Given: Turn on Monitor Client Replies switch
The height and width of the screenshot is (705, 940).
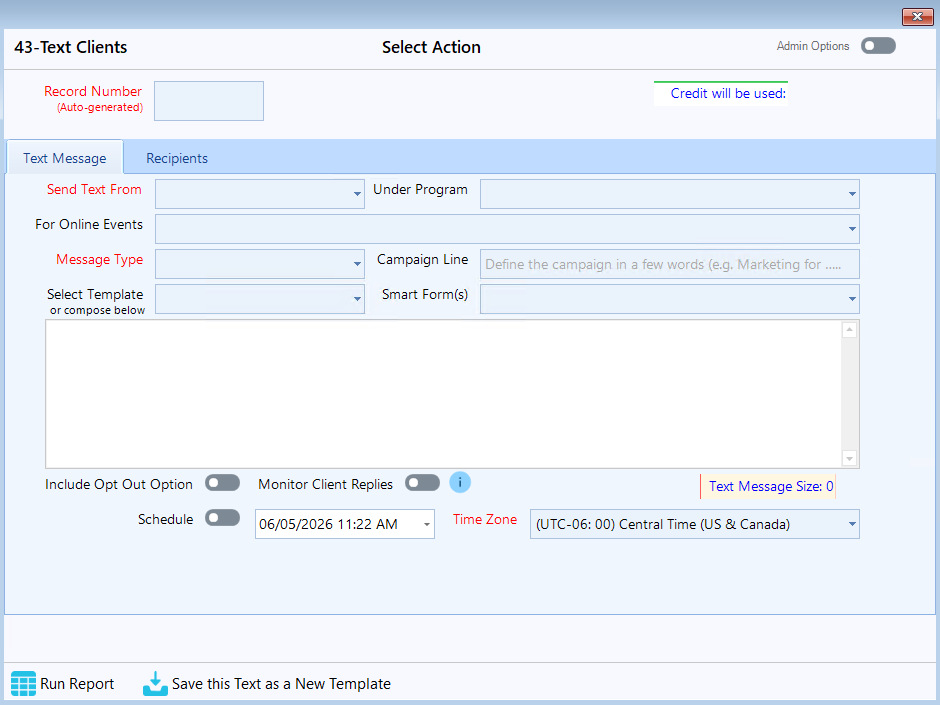Looking at the screenshot, I should point(422,483).
